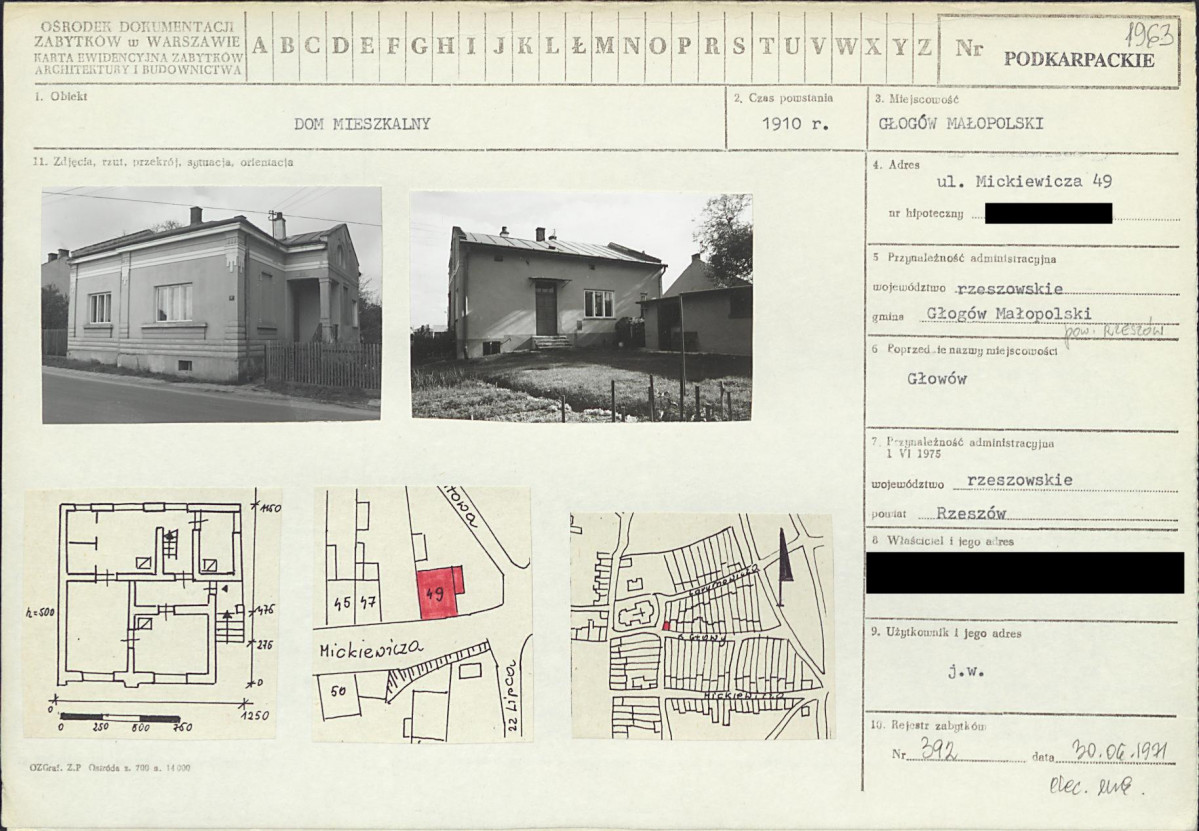This screenshot has height=831, width=1199.
Task: Click plot number 50 on site plan
Action: [338, 691]
